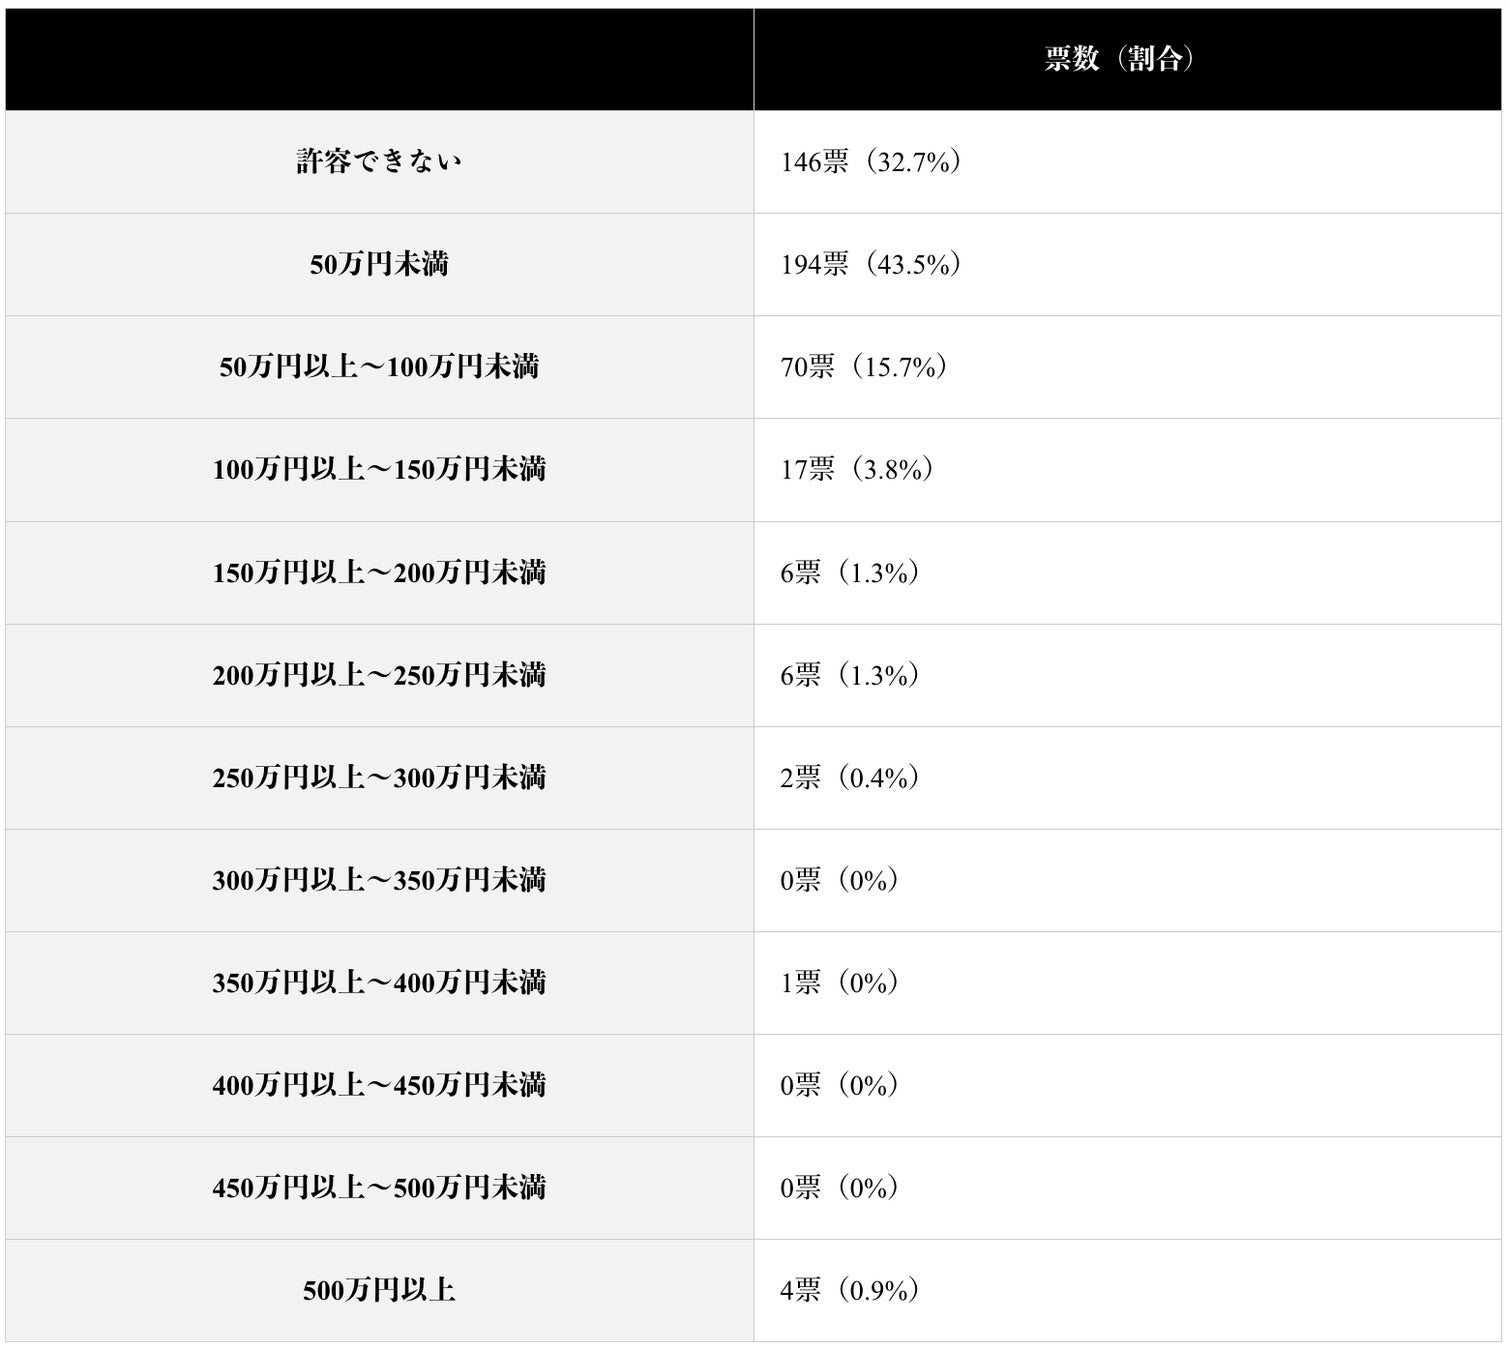Screen dimensions: 1509x1350
Task: Click the 17票（3.8%） value
Action: click(856, 469)
